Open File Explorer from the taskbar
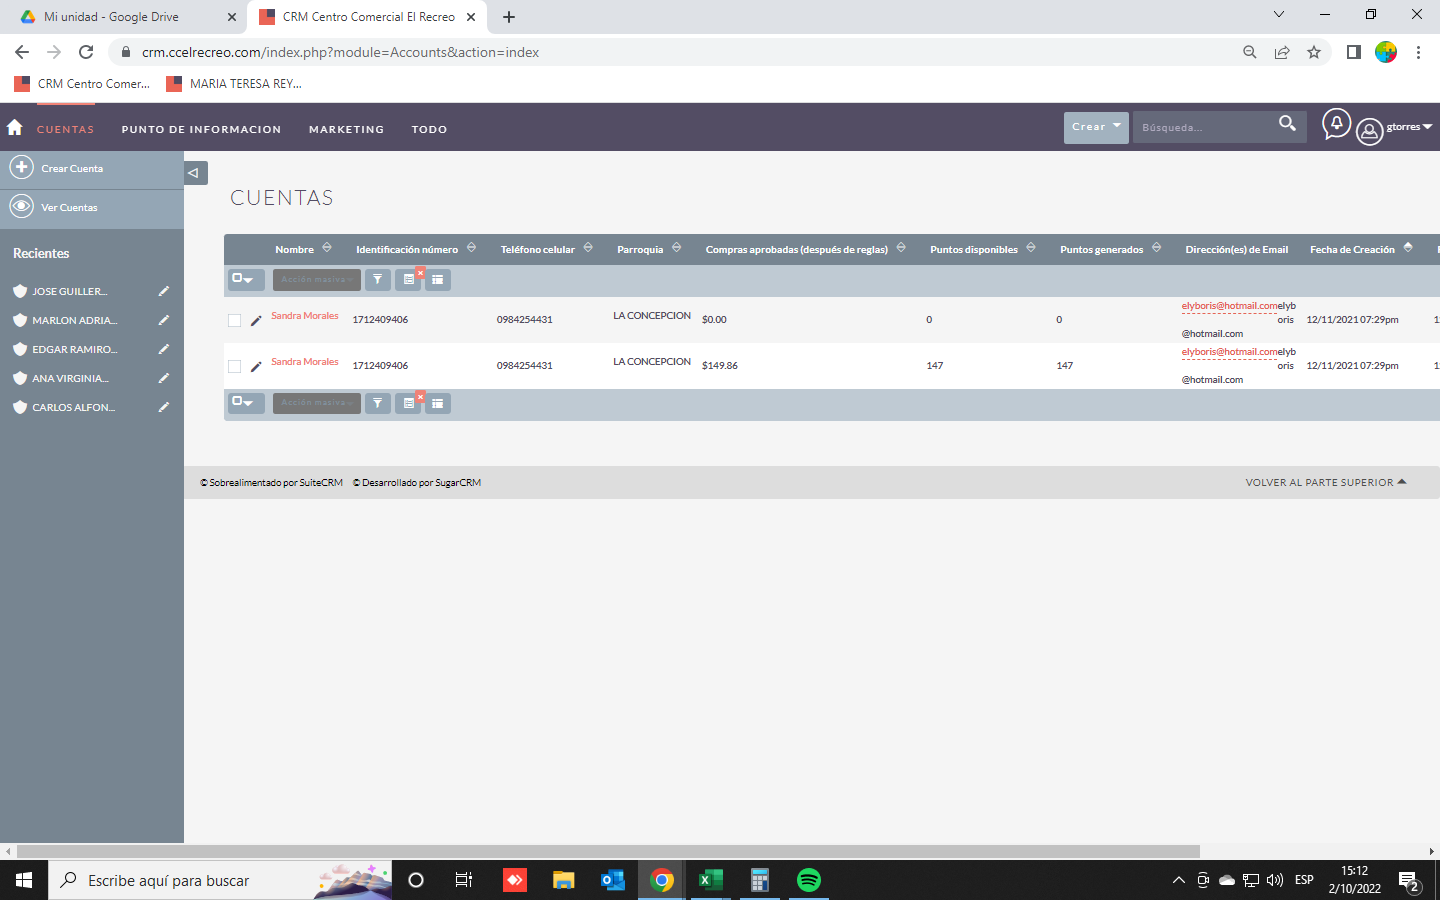This screenshot has width=1440, height=900. 563,880
